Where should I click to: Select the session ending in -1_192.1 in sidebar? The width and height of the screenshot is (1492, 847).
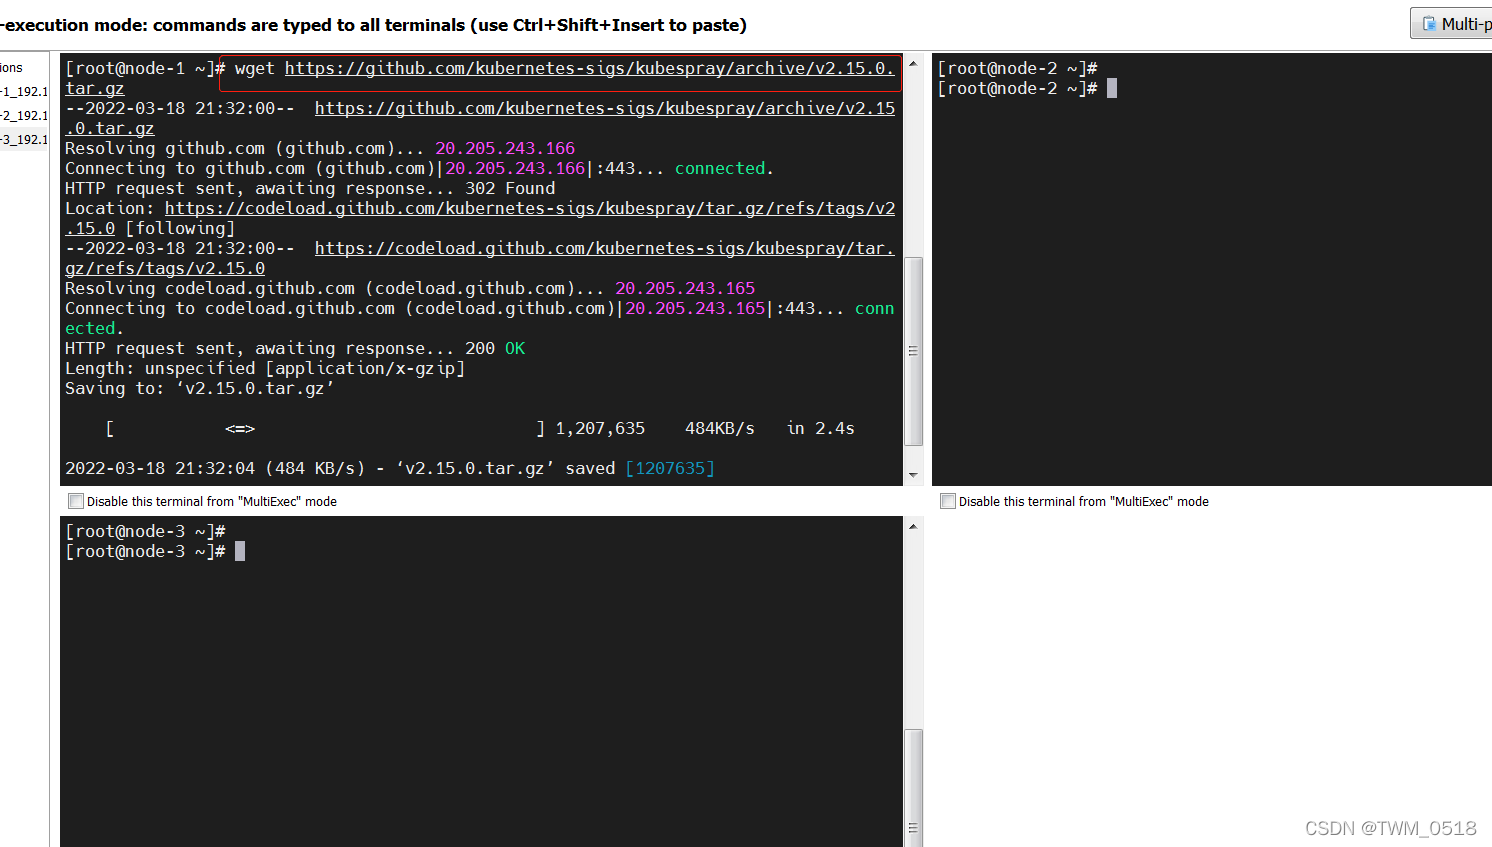24,92
